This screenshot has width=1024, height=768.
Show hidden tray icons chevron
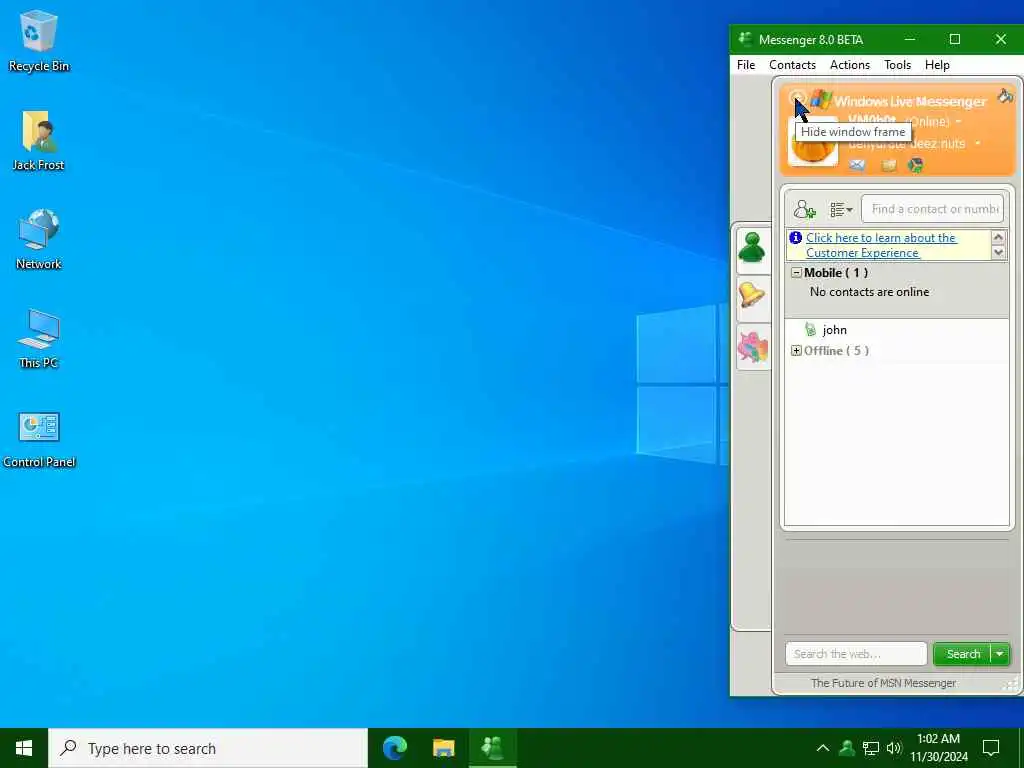(823, 748)
